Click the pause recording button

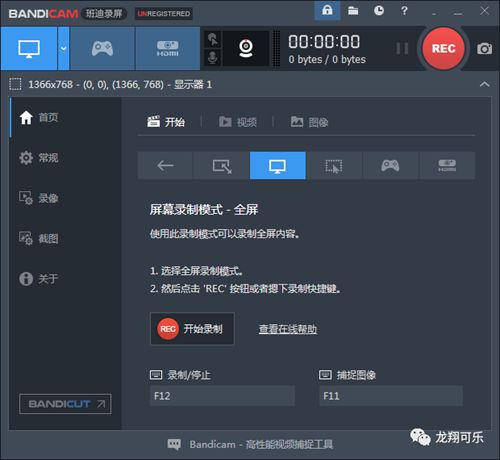click(402, 49)
